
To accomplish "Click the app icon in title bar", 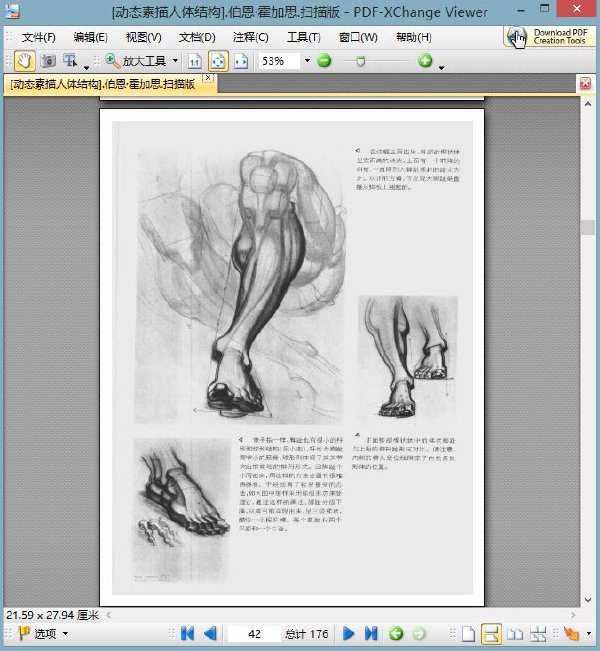I will [x=12, y=11].
